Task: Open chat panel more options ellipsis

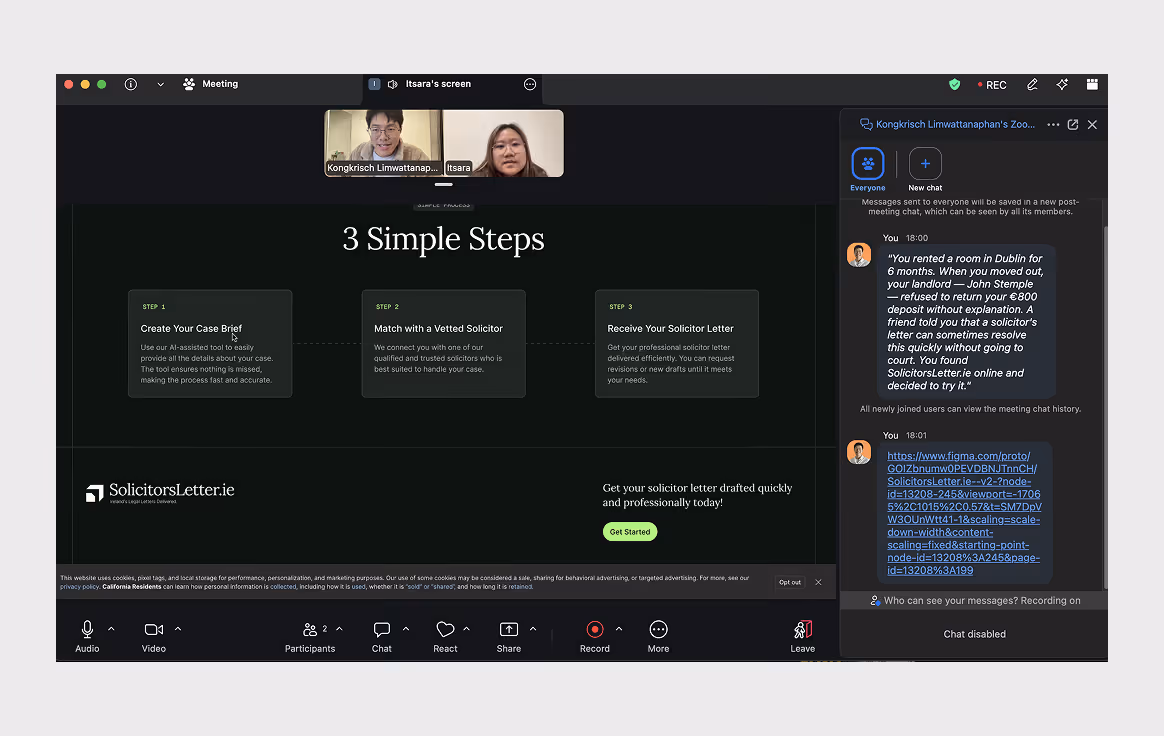Action: tap(1053, 125)
